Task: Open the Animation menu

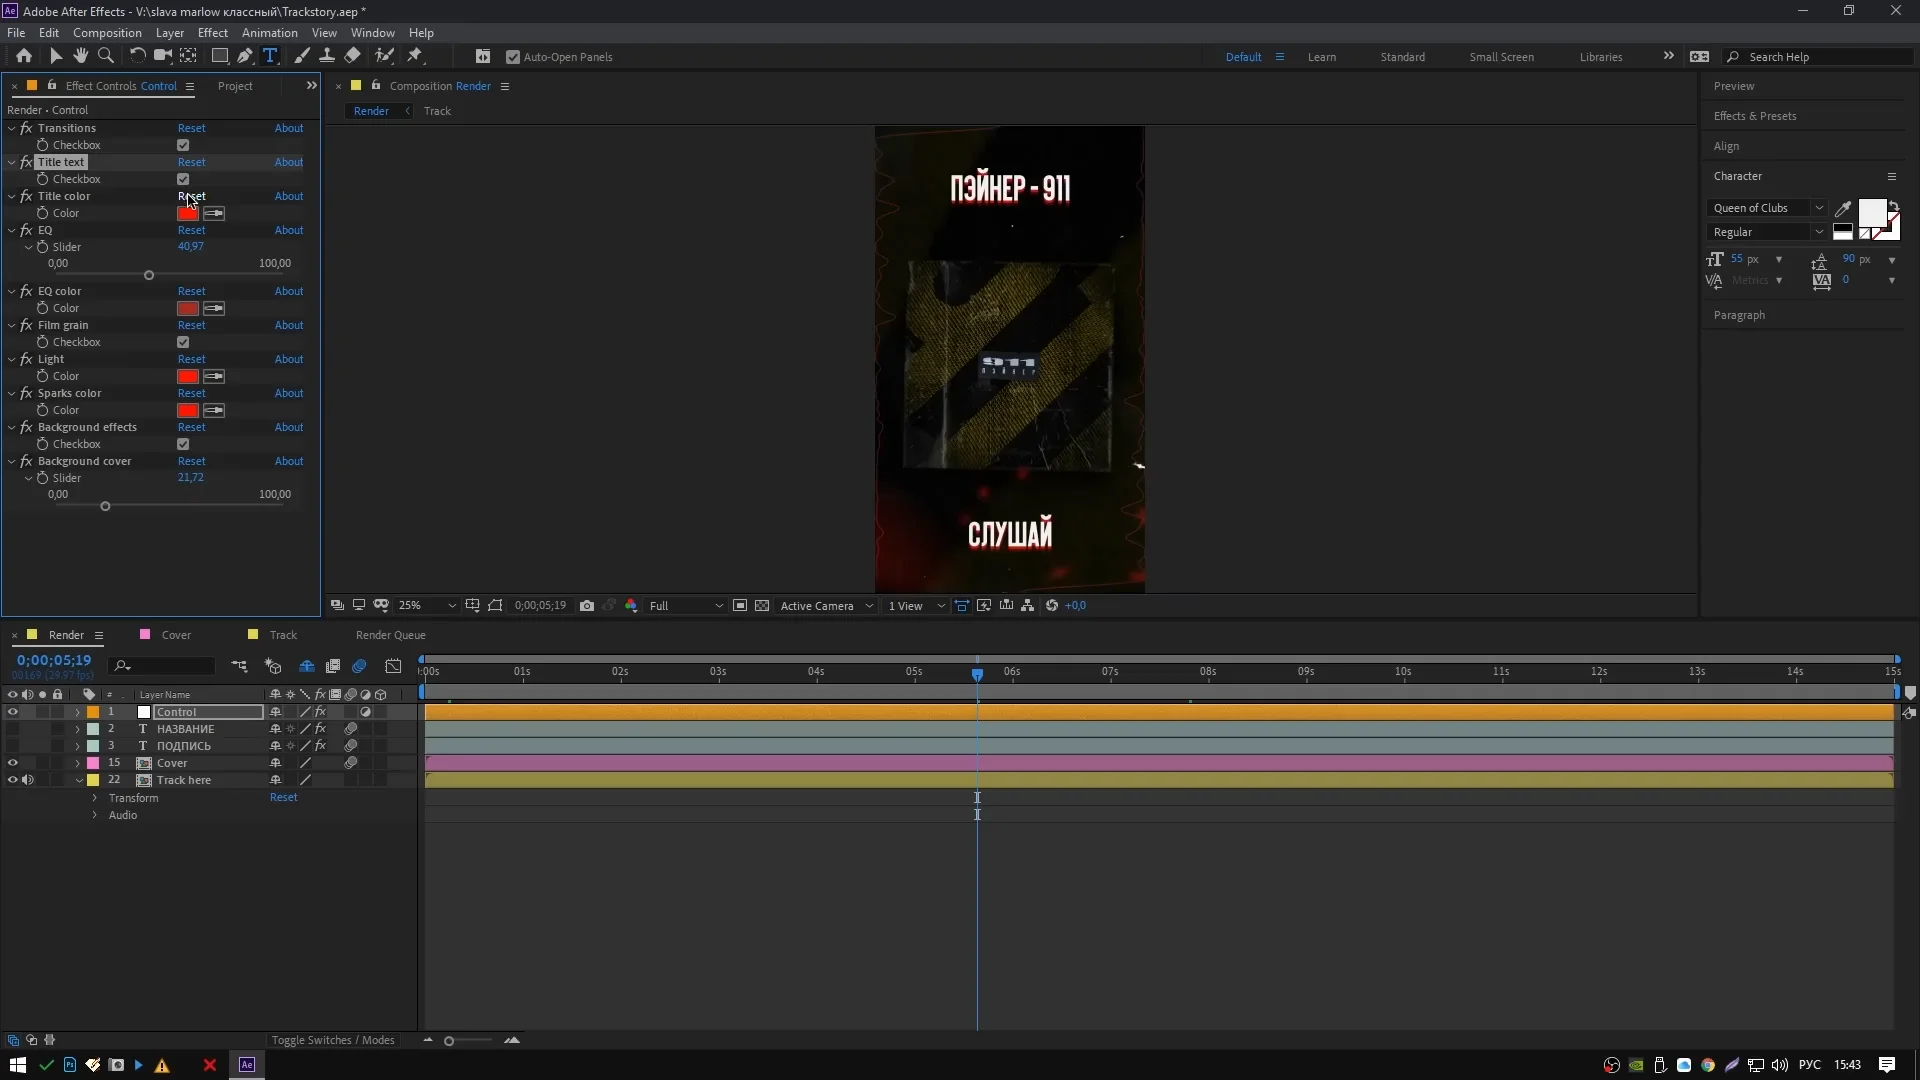Action: [269, 33]
